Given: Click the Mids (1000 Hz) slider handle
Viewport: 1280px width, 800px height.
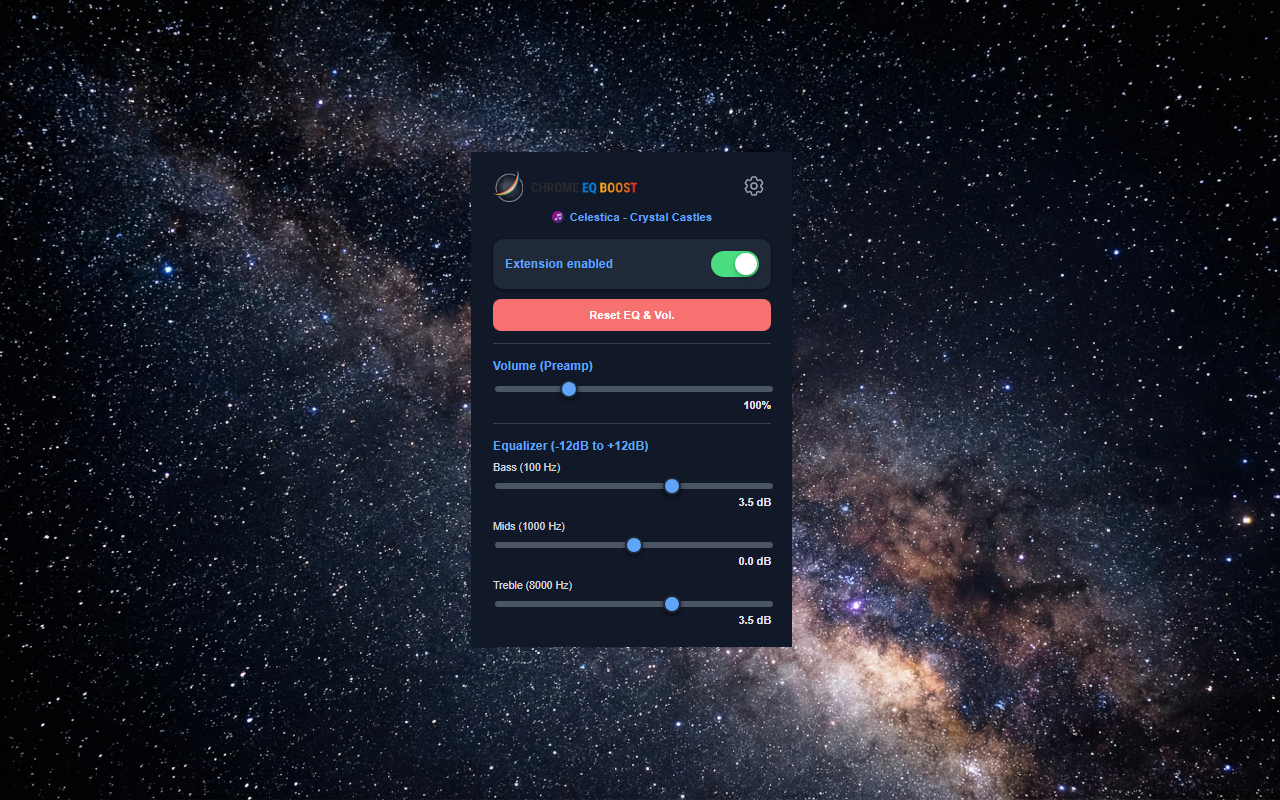Looking at the screenshot, I should tap(634, 545).
